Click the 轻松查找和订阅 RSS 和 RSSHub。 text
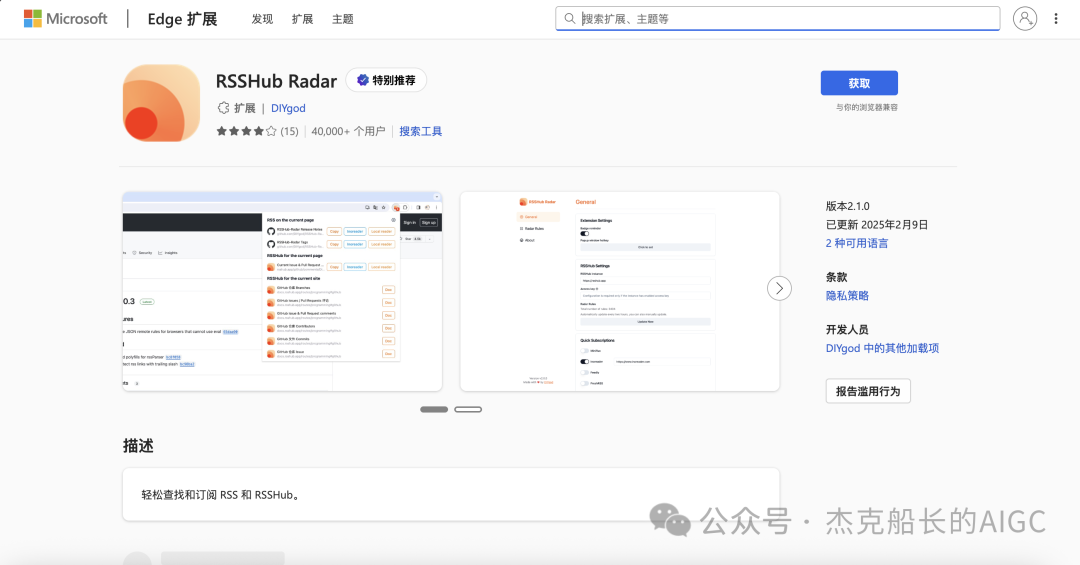 (220, 495)
